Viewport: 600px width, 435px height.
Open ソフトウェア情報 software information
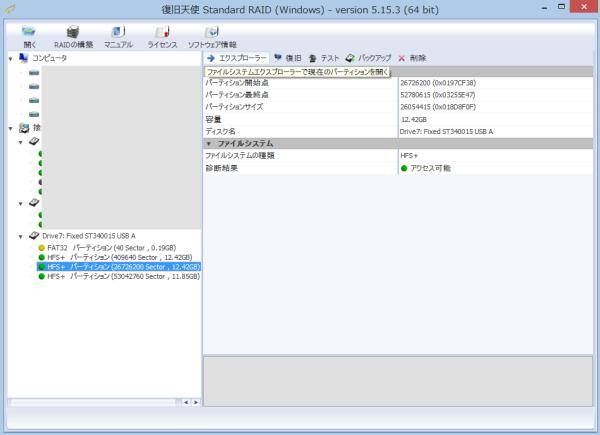[x=212, y=37]
